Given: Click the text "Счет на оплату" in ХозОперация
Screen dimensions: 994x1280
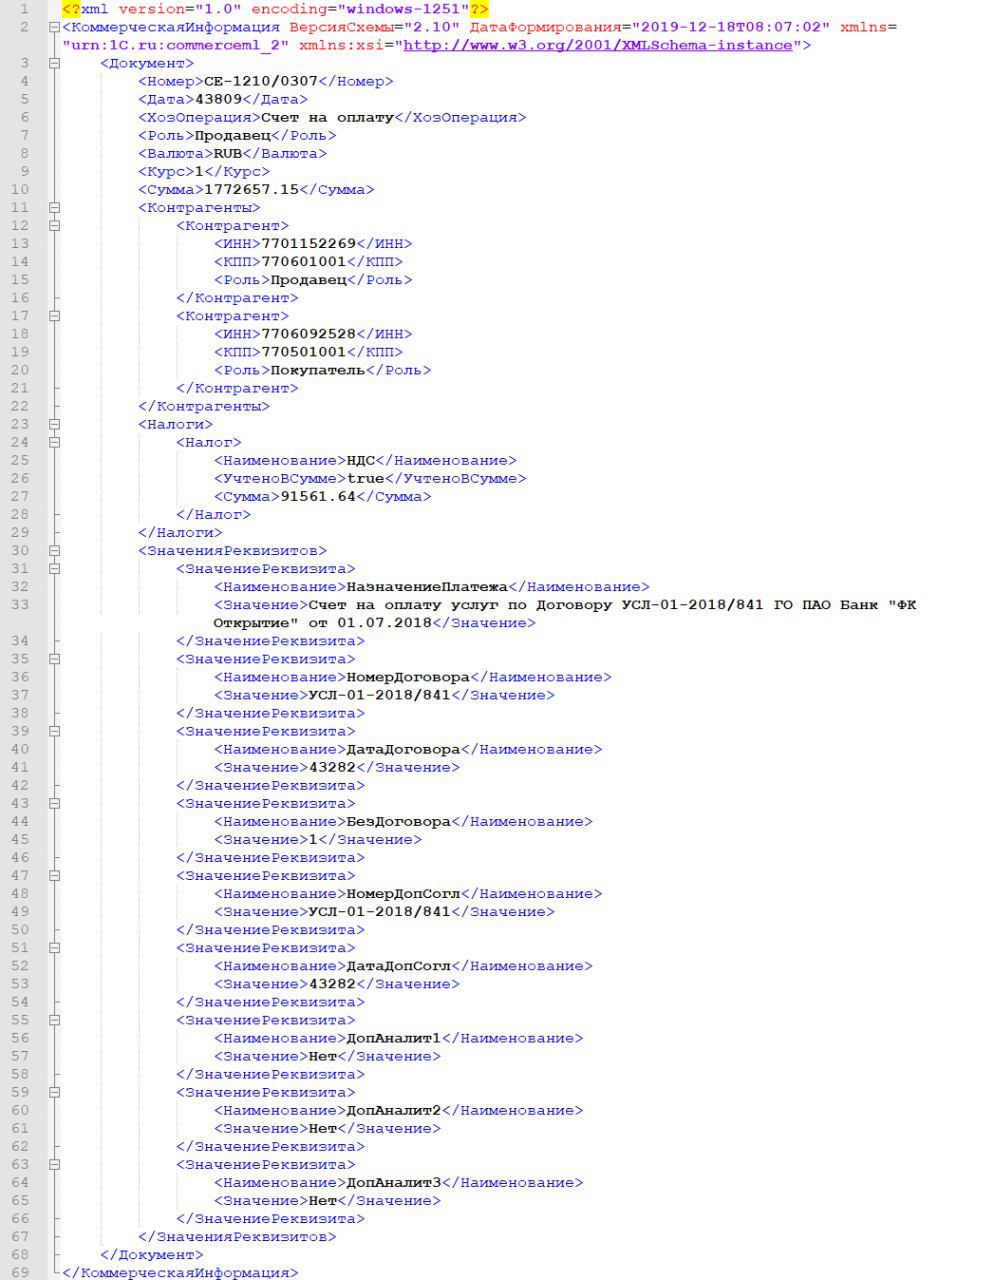Looking at the screenshot, I should [327, 117].
